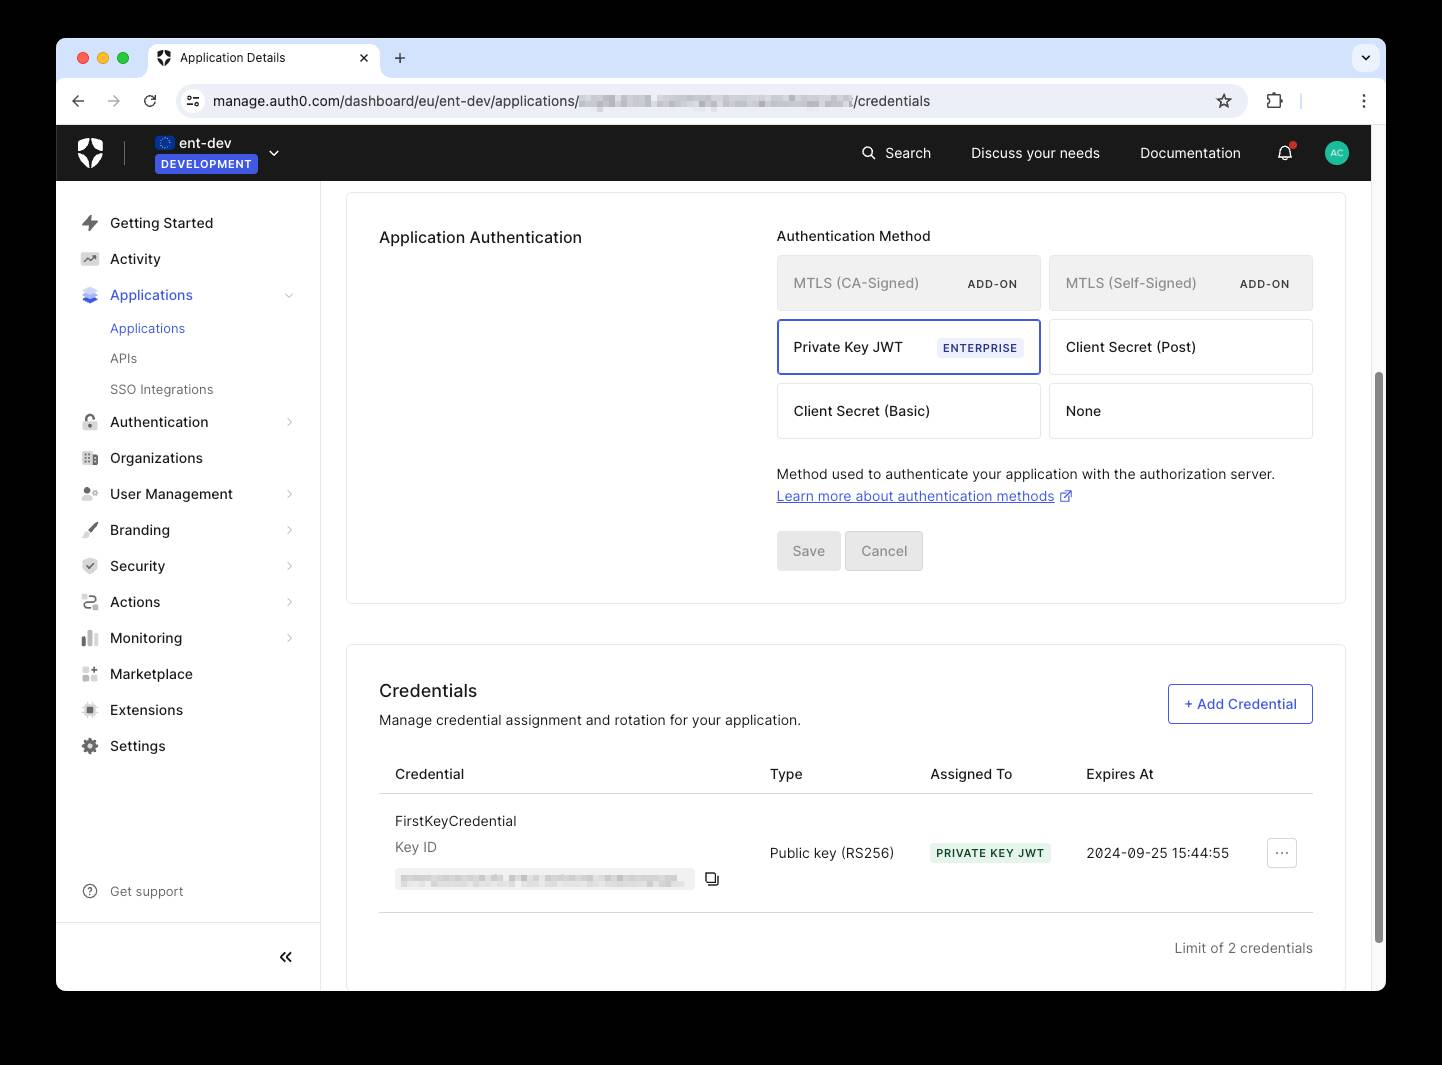Click the Add Credential button
This screenshot has height=1065, width=1442.
pos(1240,704)
